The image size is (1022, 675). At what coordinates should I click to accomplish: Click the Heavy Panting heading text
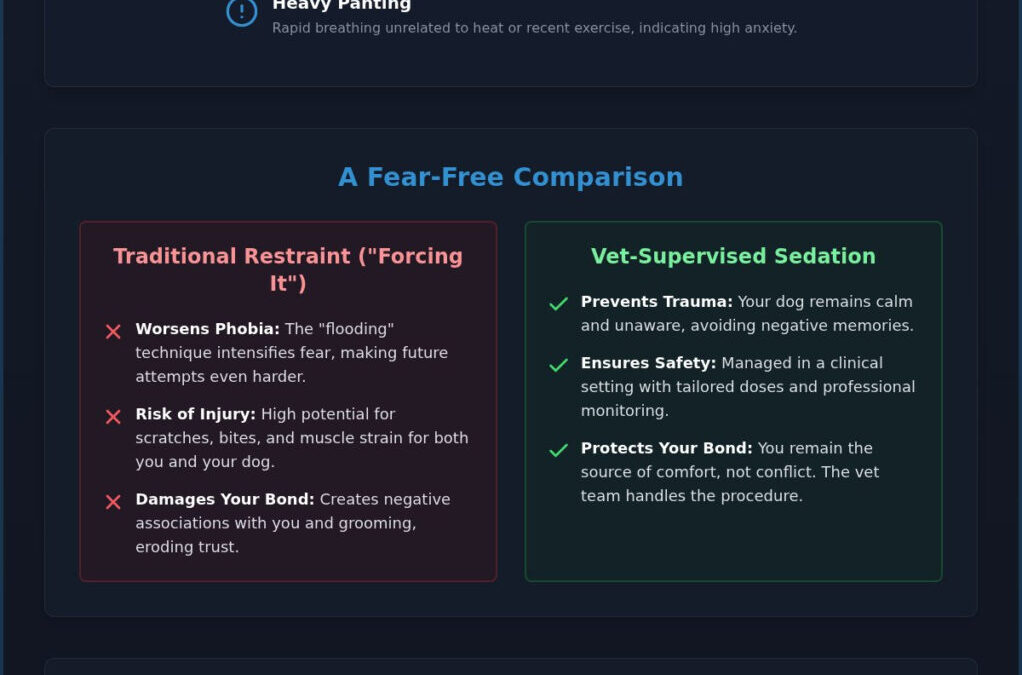(x=342, y=5)
